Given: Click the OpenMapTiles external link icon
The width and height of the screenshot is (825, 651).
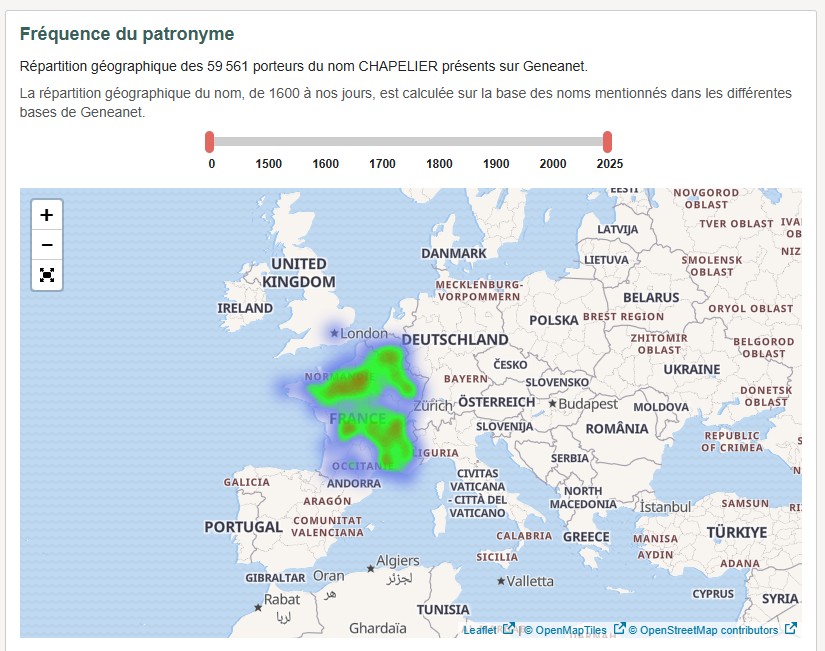Looking at the screenshot, I should click(617, 630).
